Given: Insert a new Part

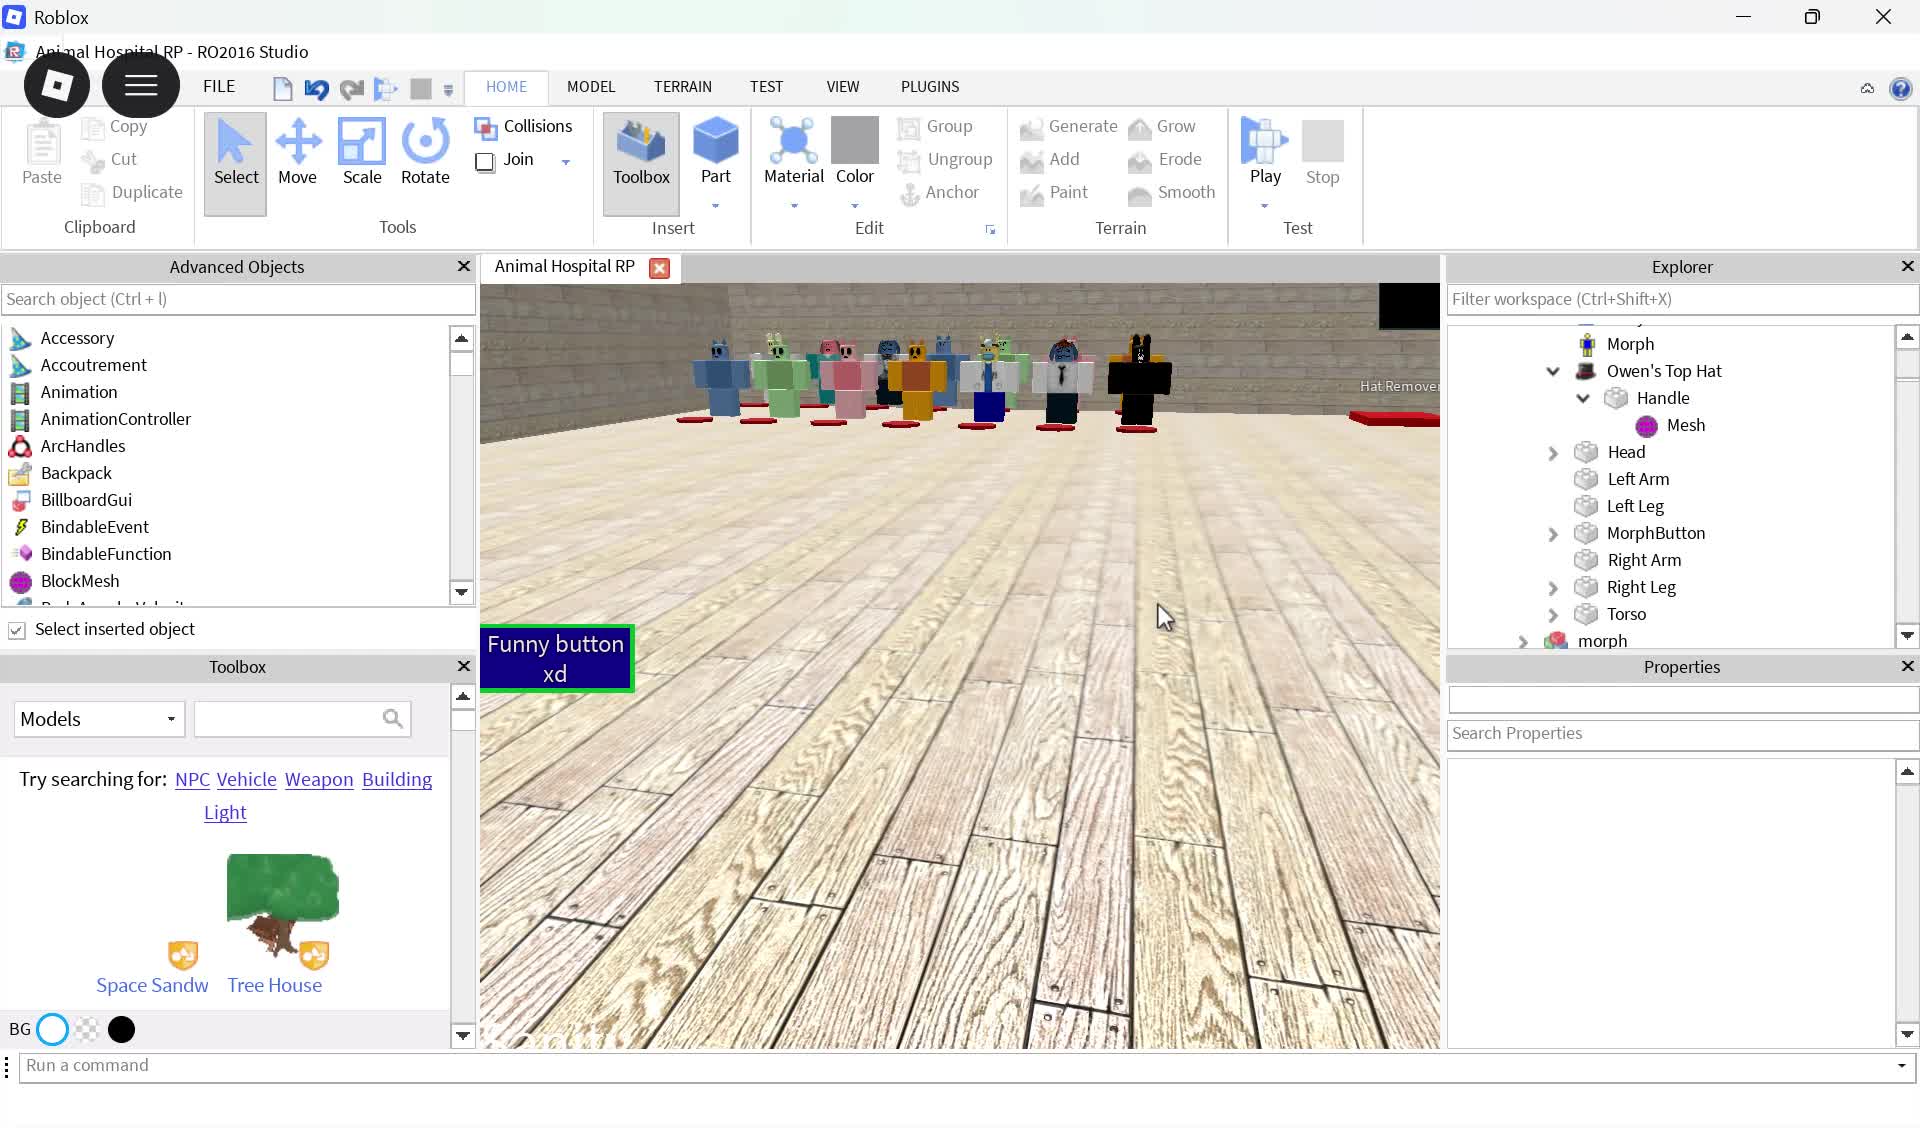Looking at the screenshot, I should point(716,152).
